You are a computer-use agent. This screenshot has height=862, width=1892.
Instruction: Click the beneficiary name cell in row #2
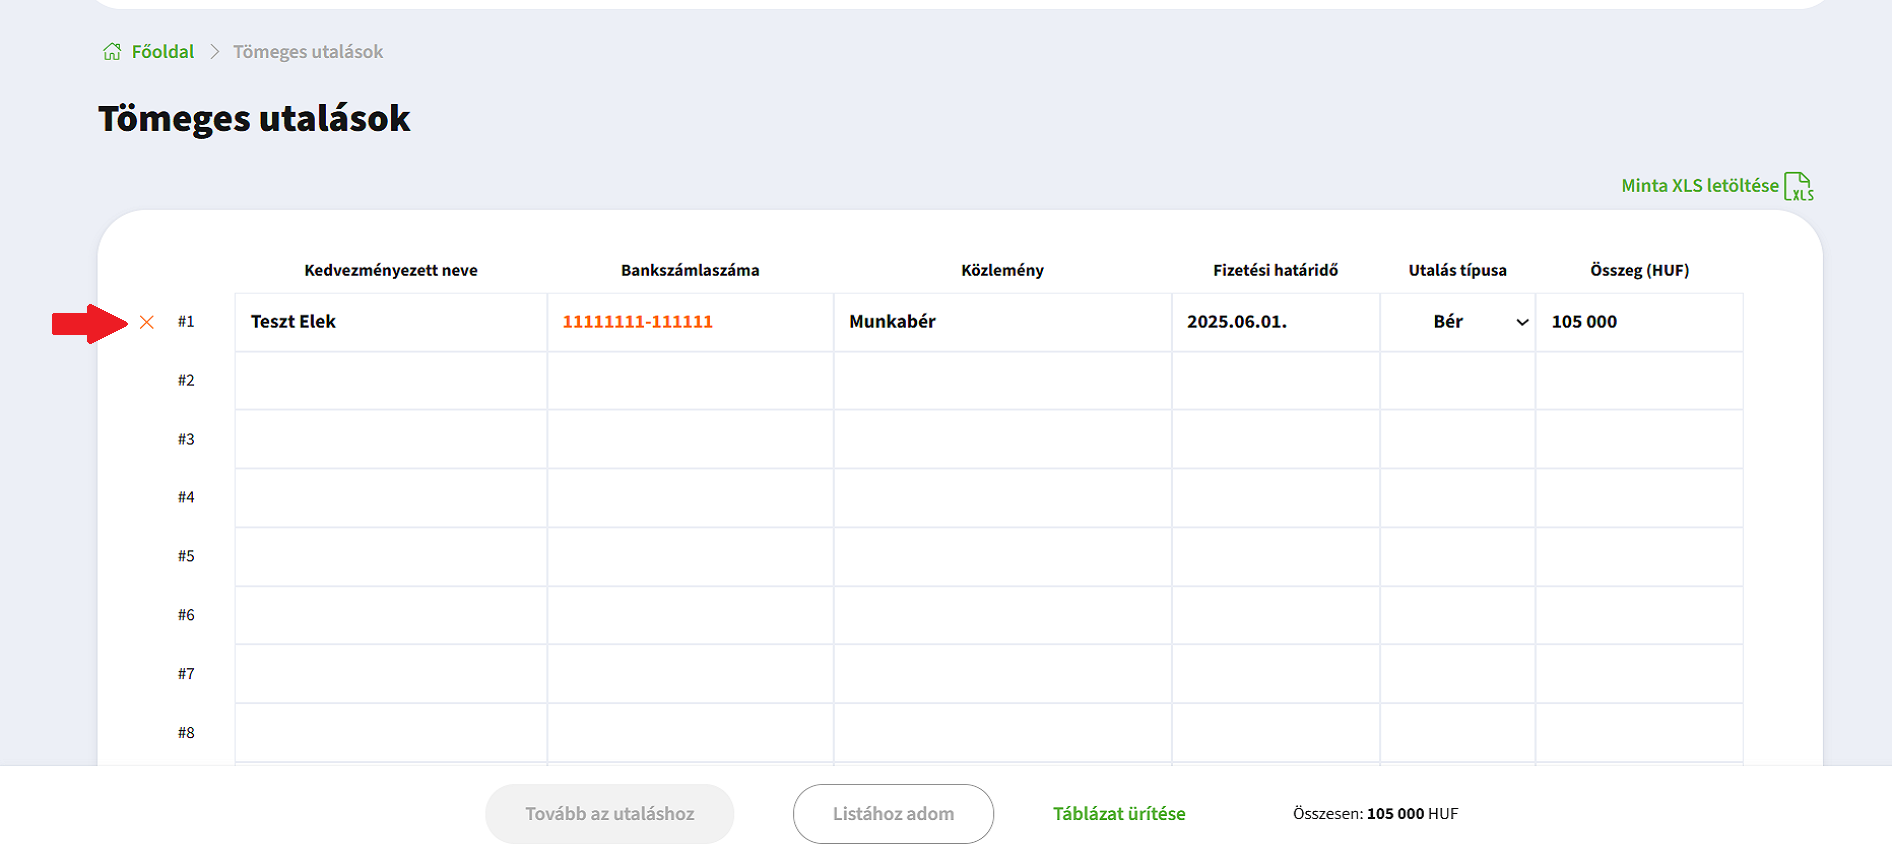point(391,381)
